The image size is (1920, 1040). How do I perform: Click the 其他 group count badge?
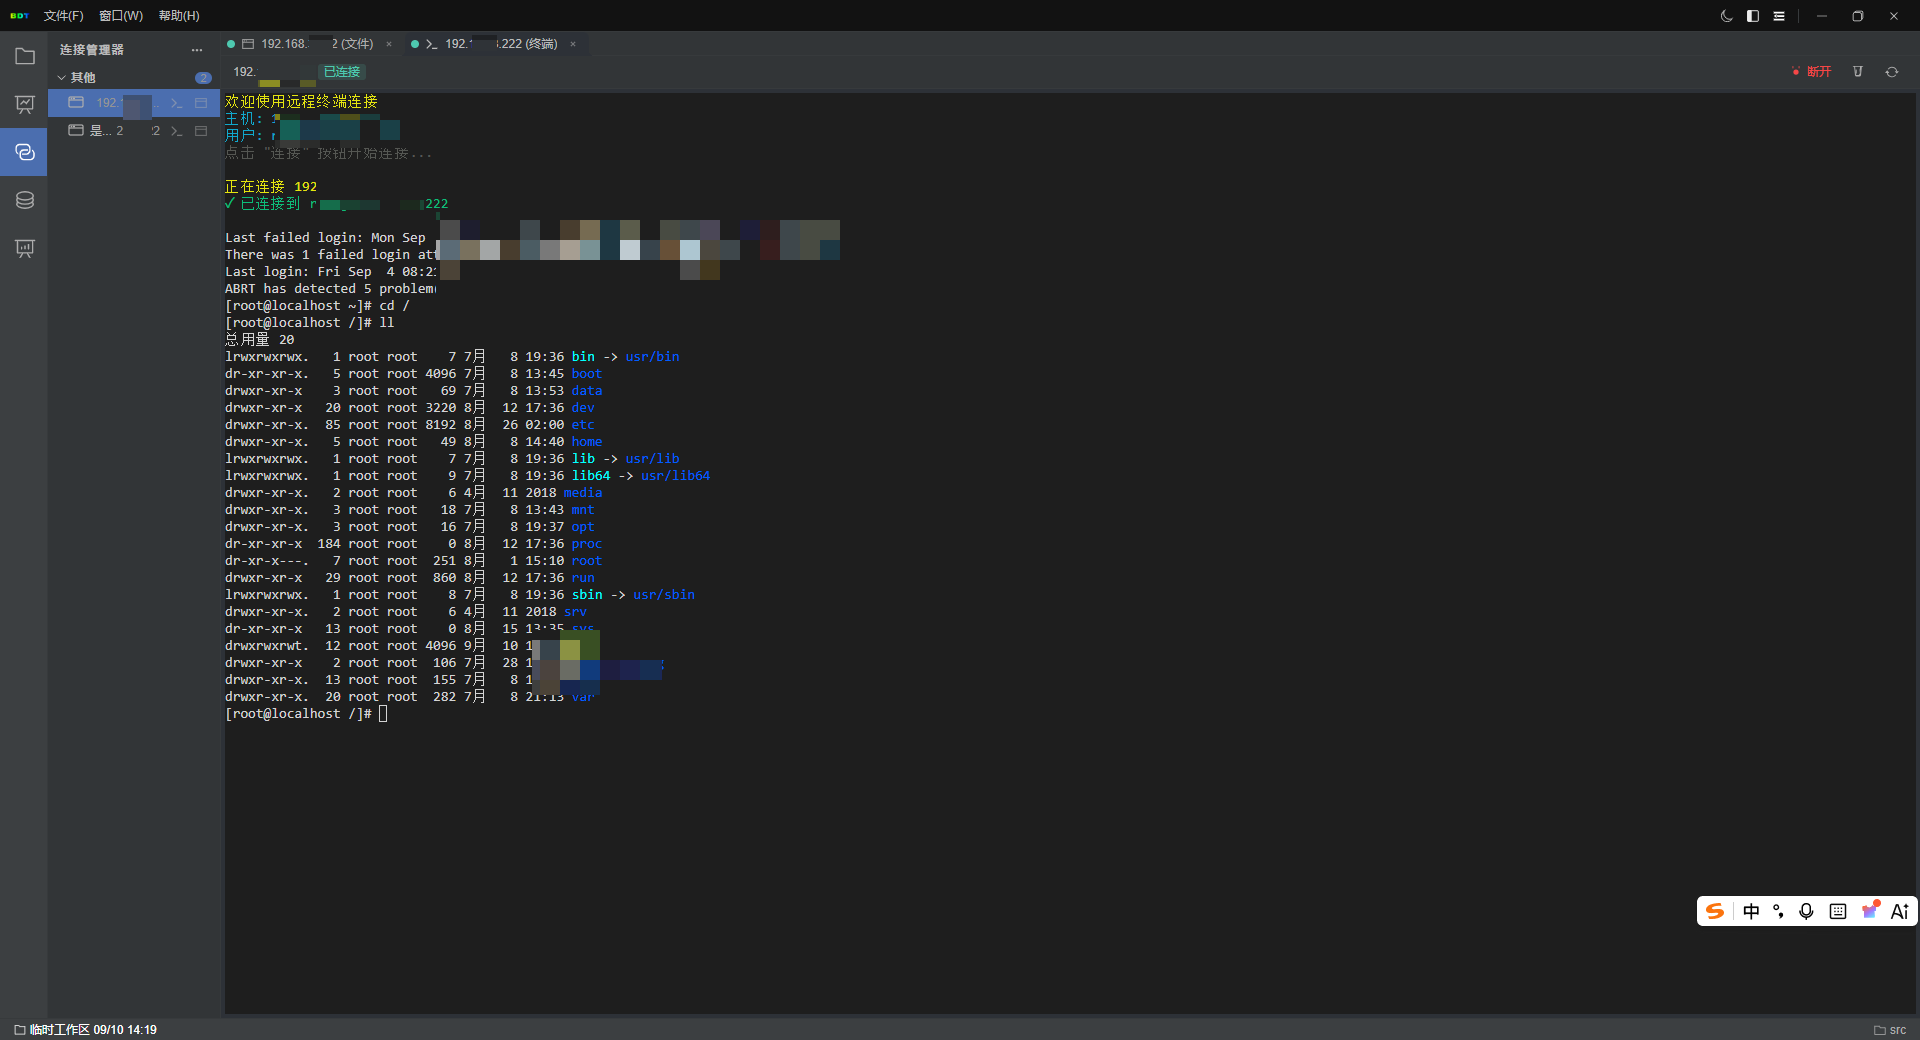coord(203,78)
